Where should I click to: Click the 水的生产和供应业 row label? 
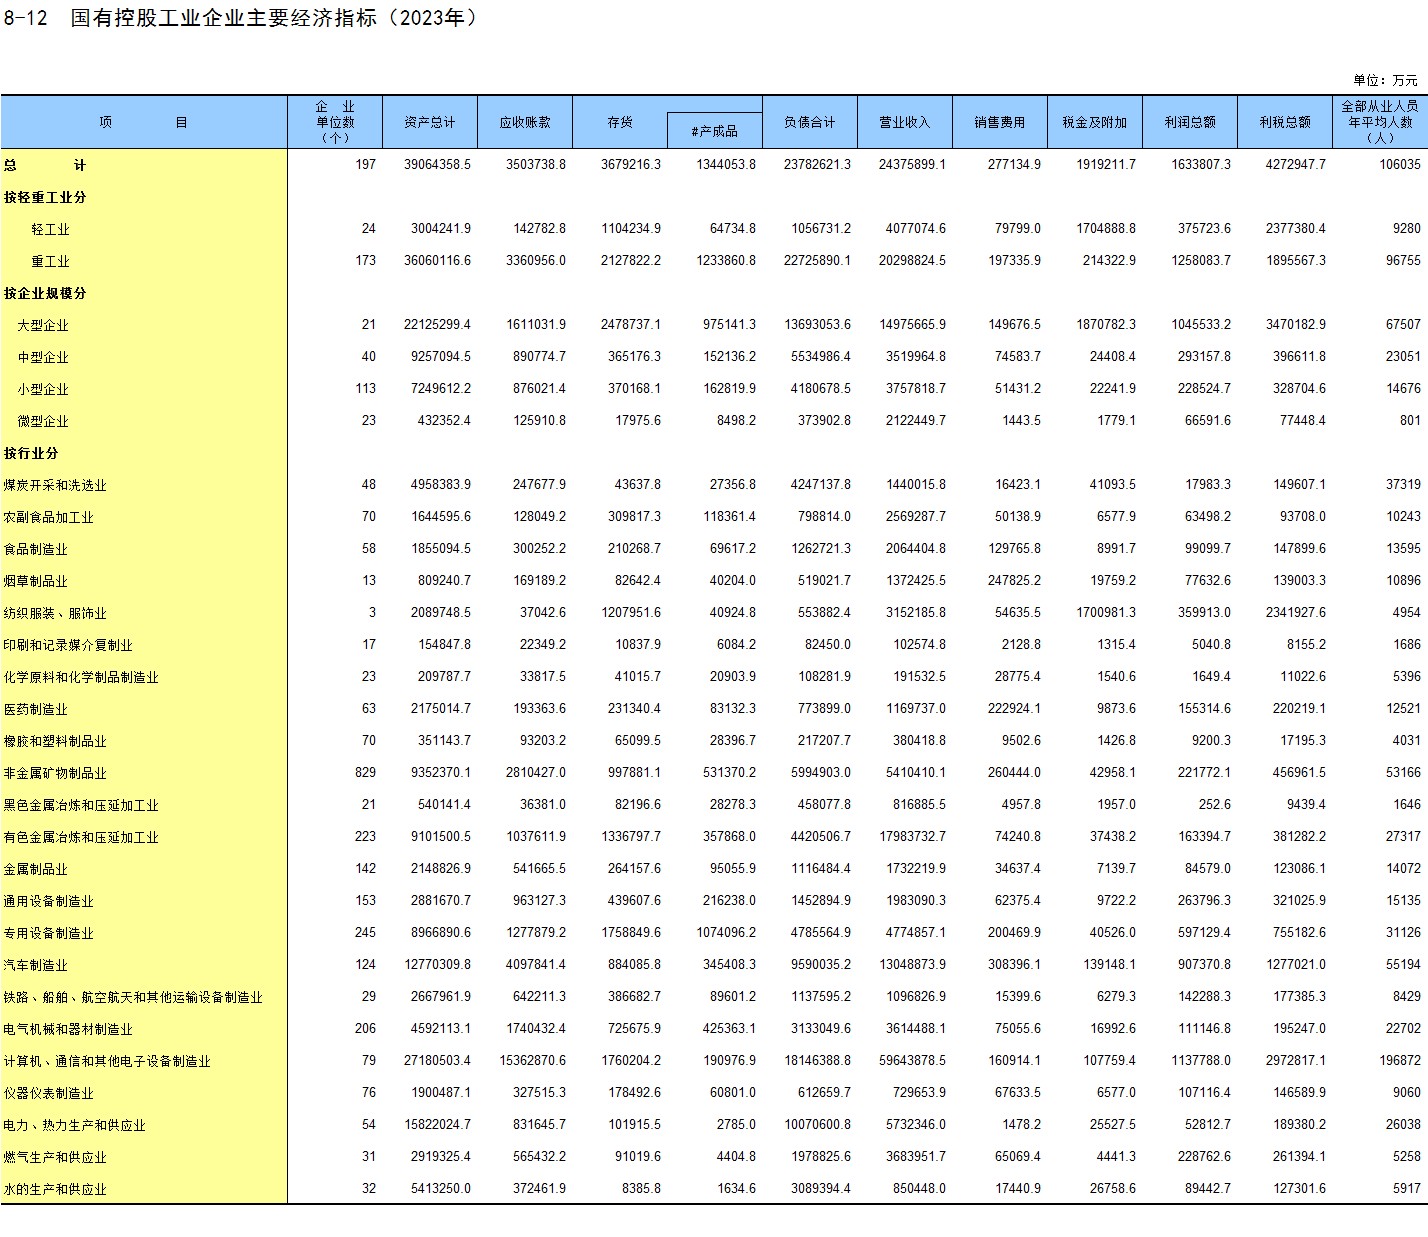tap(55, 1189)
